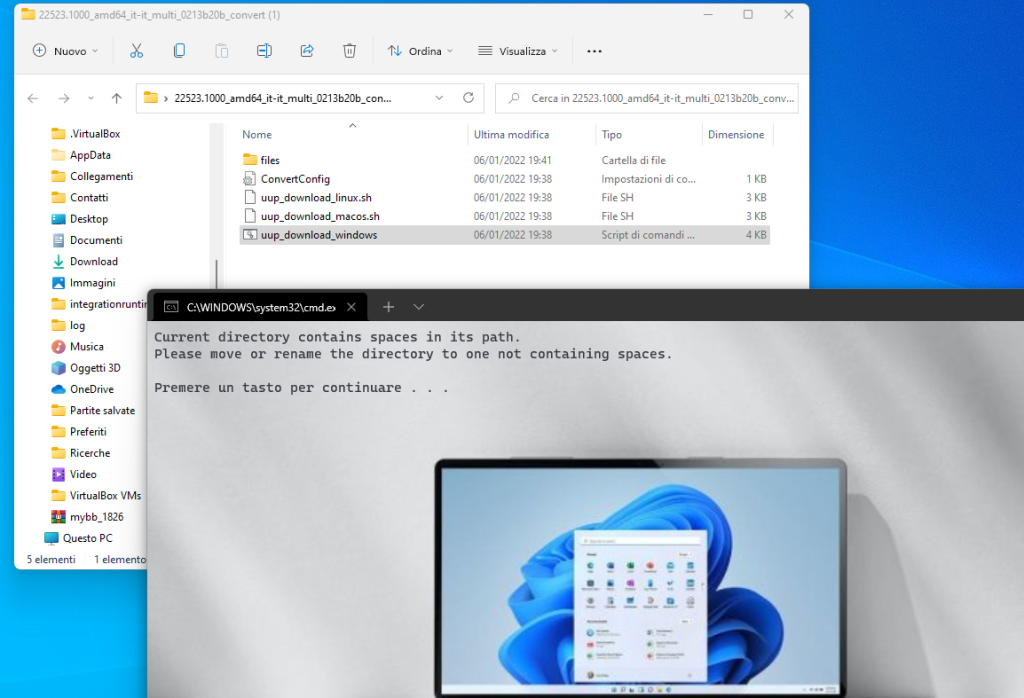The width and height of the screenshot is (1024, 698).
Task: Select the uup_download_windows script file
Action: pyautogui.click(x=318, y=235)
